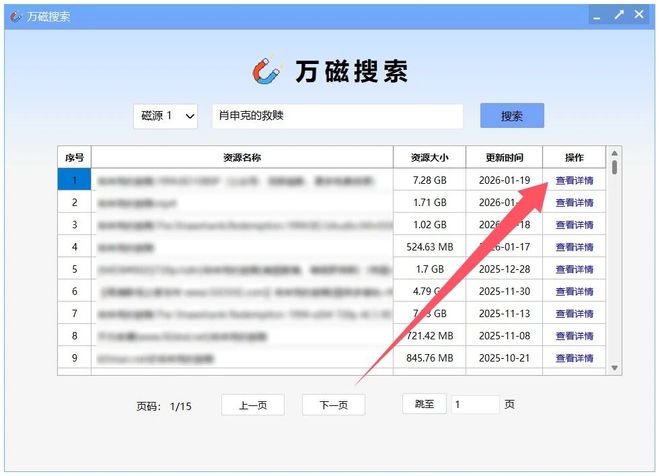
Task: Click the 操作 column header
Action: (574, 157)
